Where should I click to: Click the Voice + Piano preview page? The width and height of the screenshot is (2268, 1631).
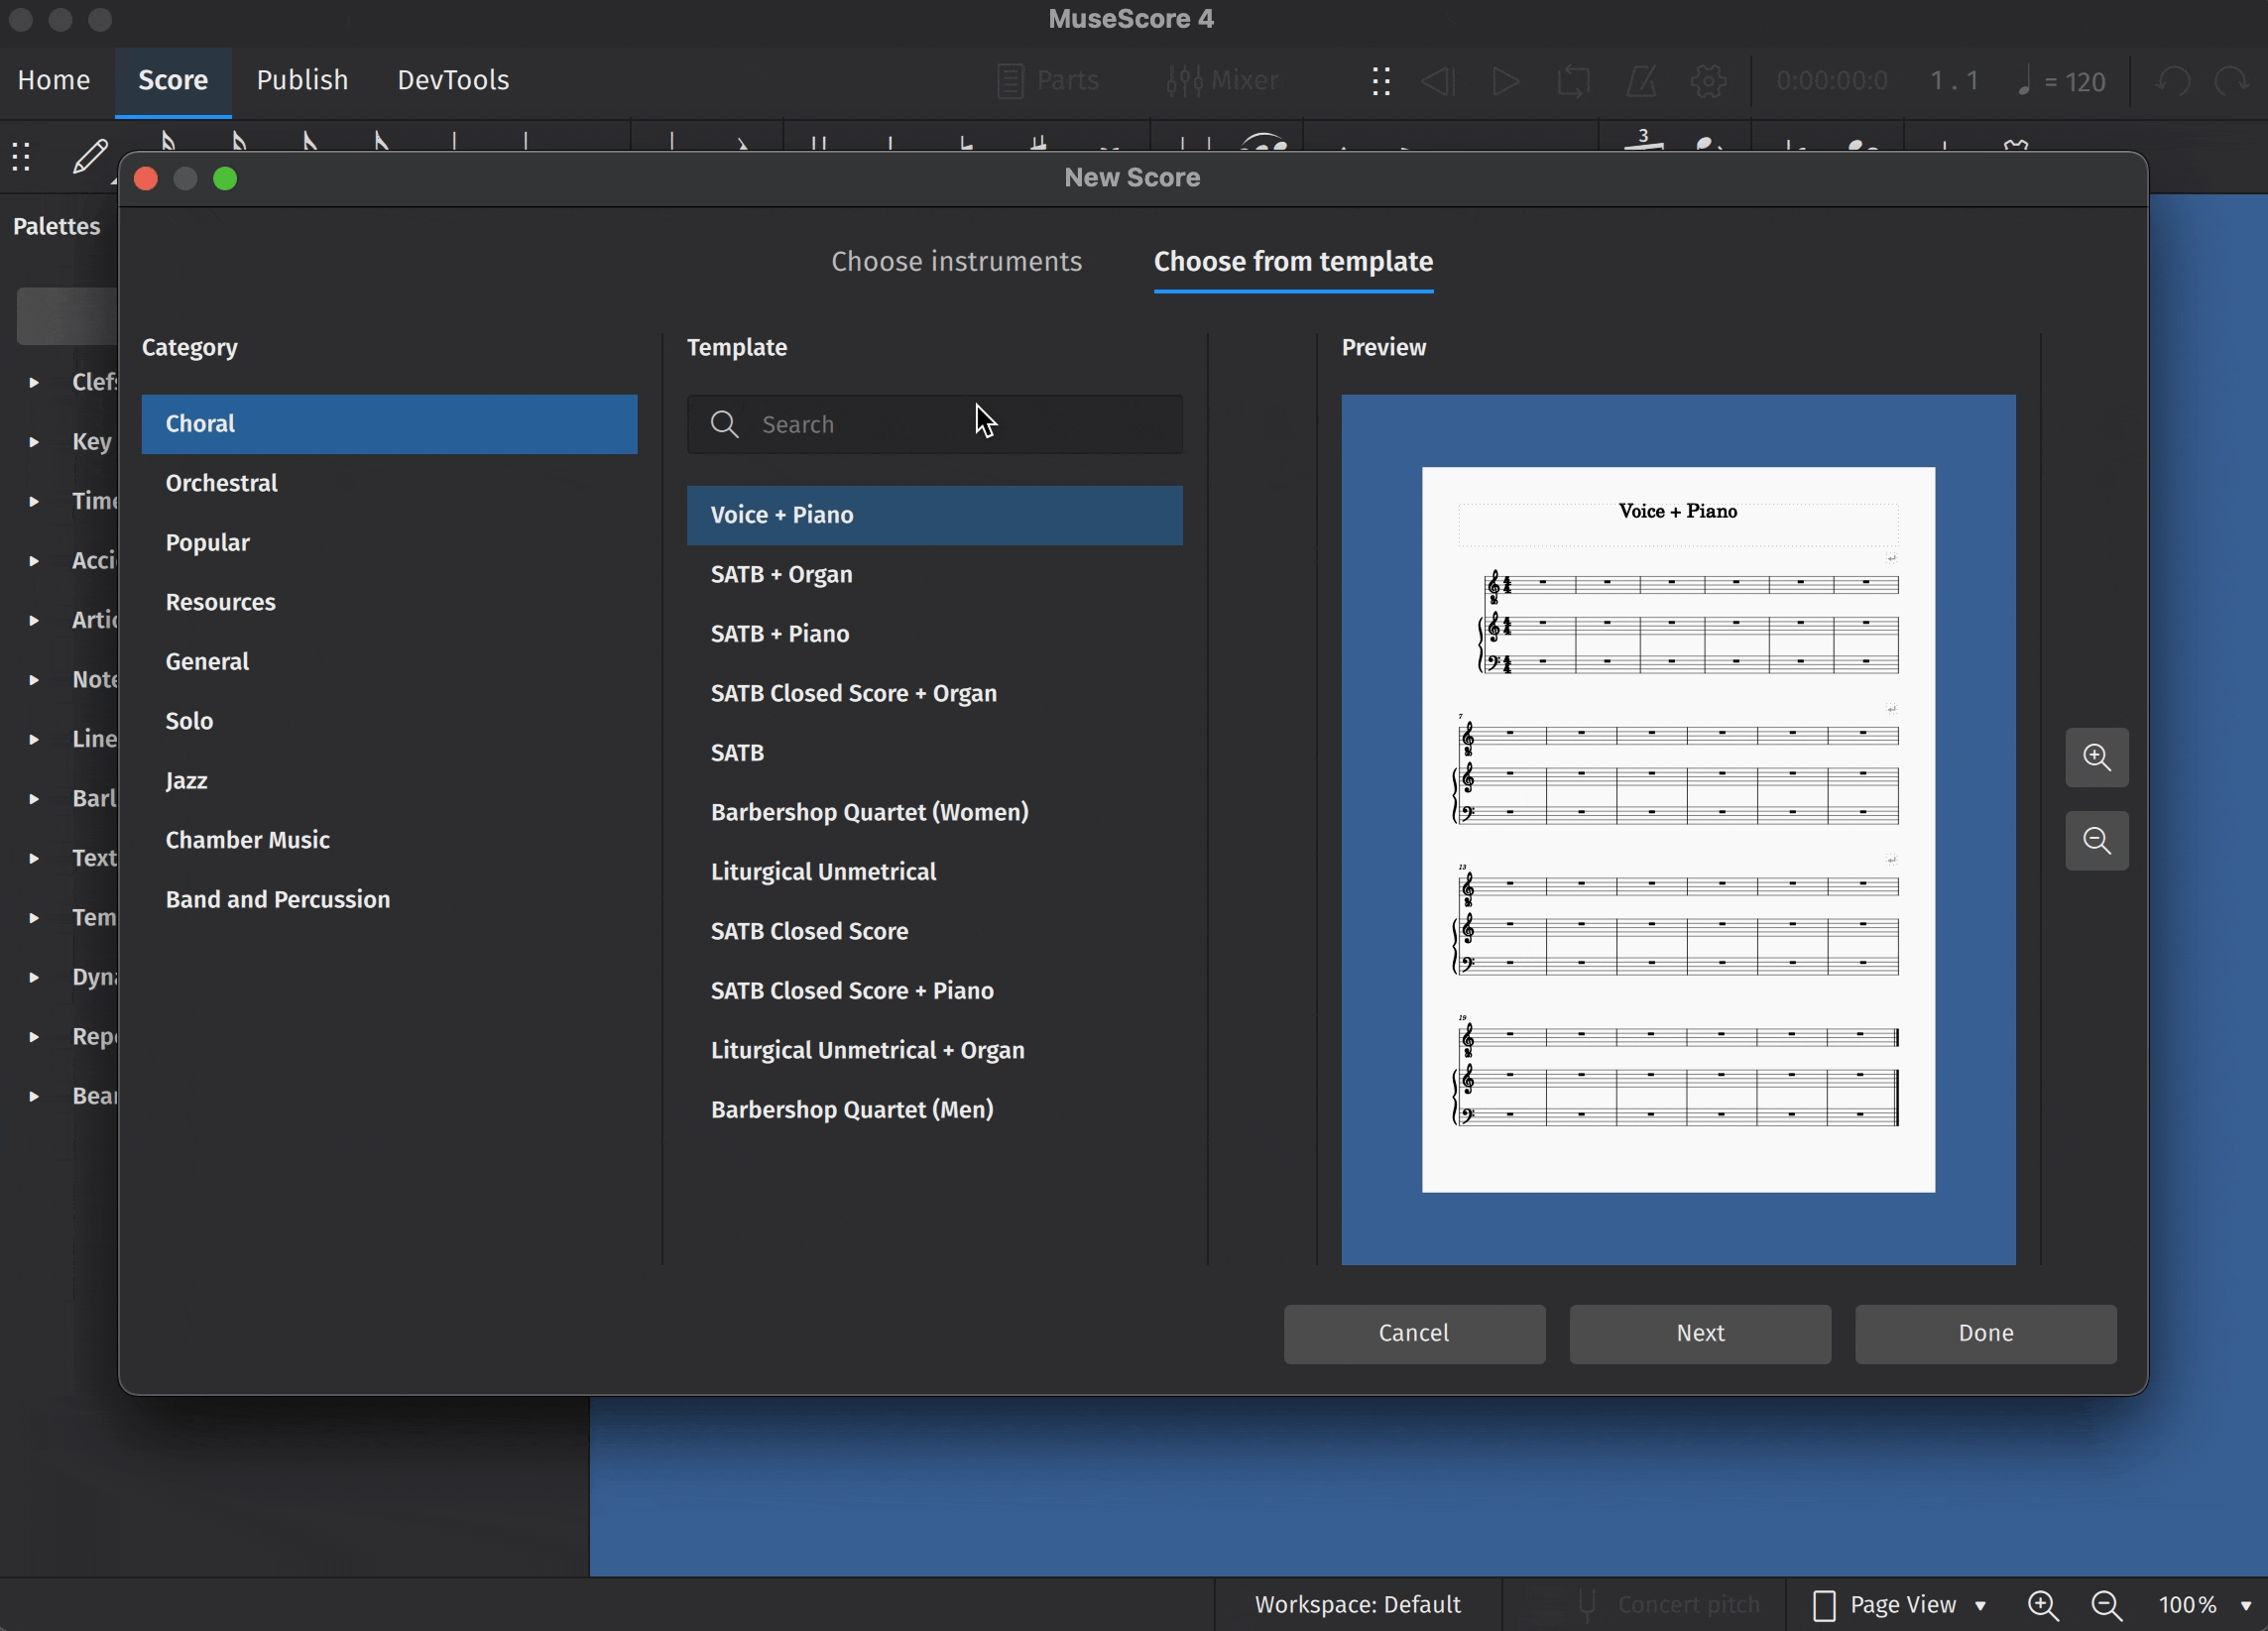[1678, 829]
